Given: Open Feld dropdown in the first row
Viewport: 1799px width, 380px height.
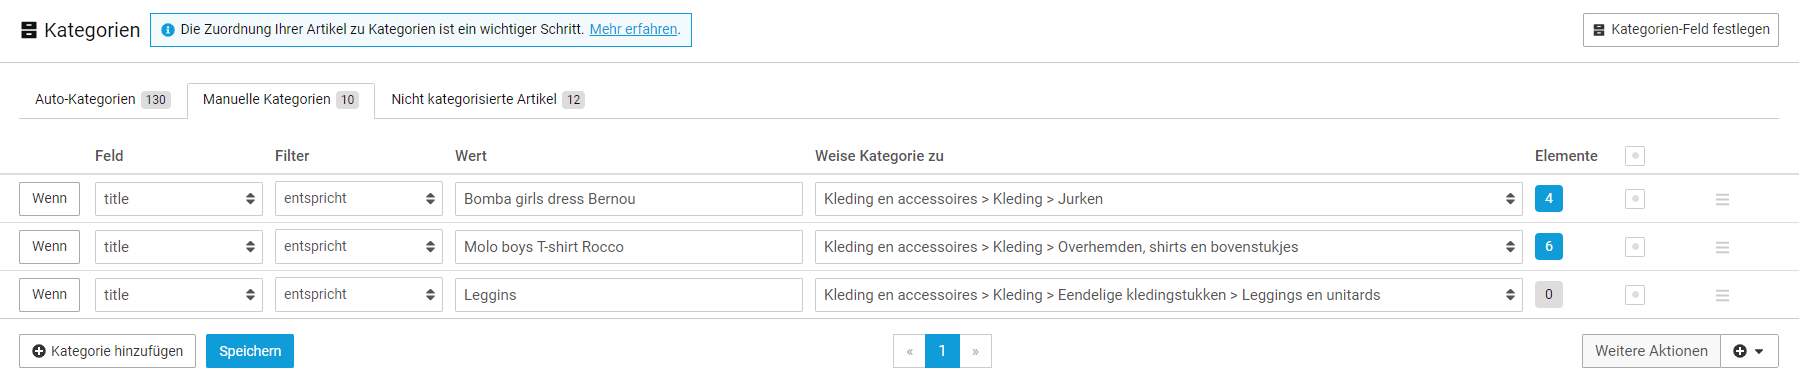Looking at the screenshot, I should (x=179, y=199).
